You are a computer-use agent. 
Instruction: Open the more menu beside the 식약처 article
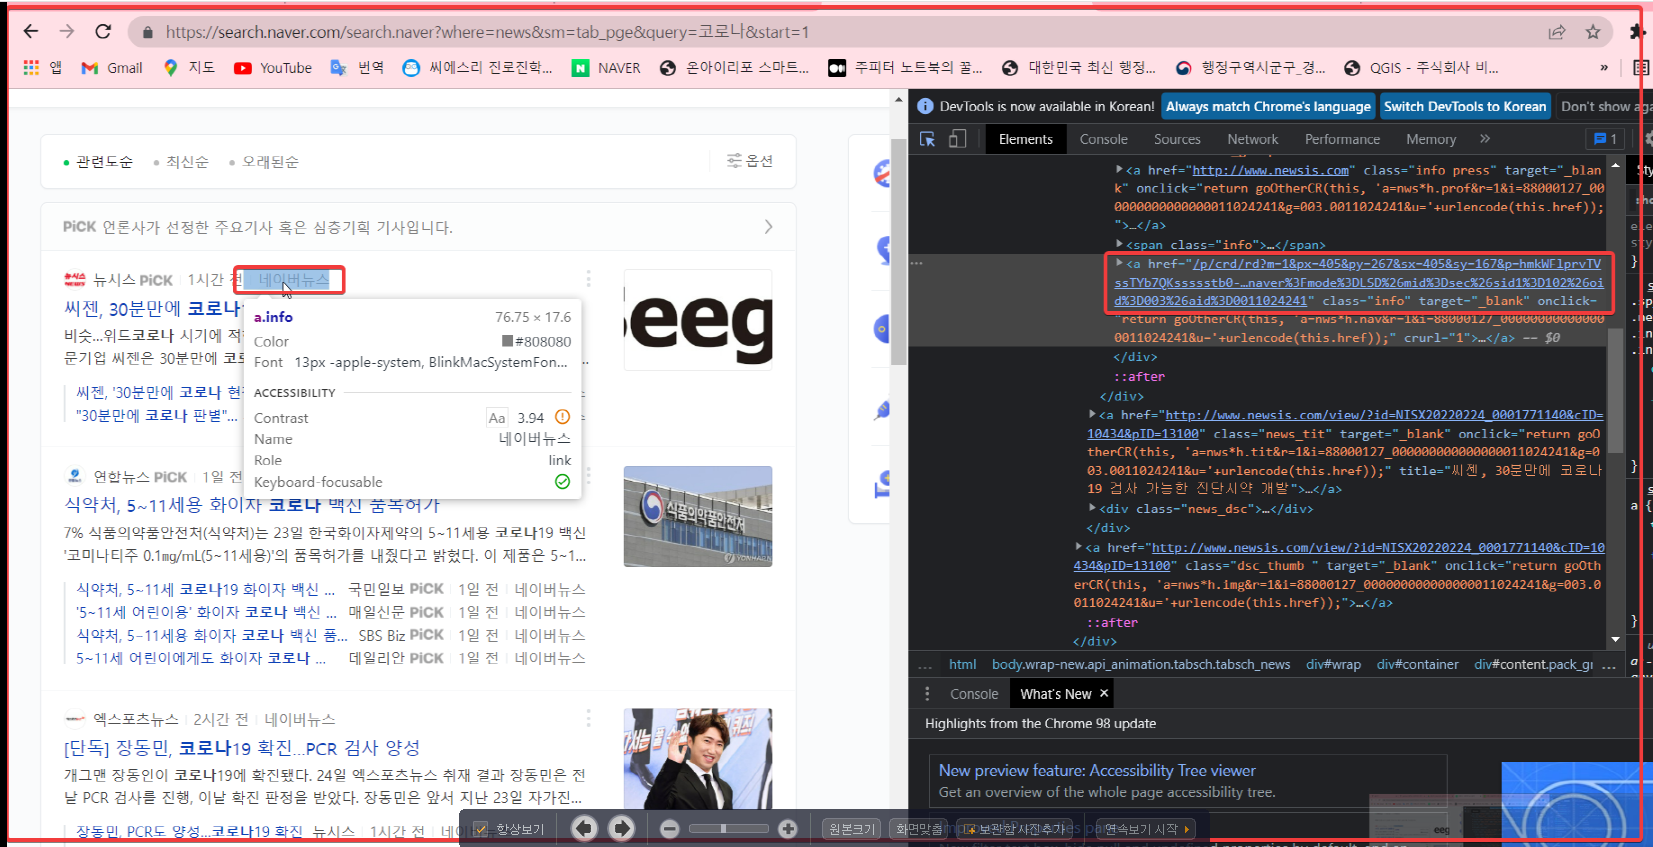588,475
